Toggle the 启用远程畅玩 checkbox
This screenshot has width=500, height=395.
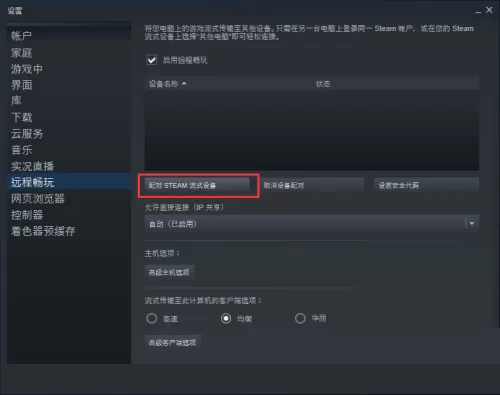[x=152, y=60]
